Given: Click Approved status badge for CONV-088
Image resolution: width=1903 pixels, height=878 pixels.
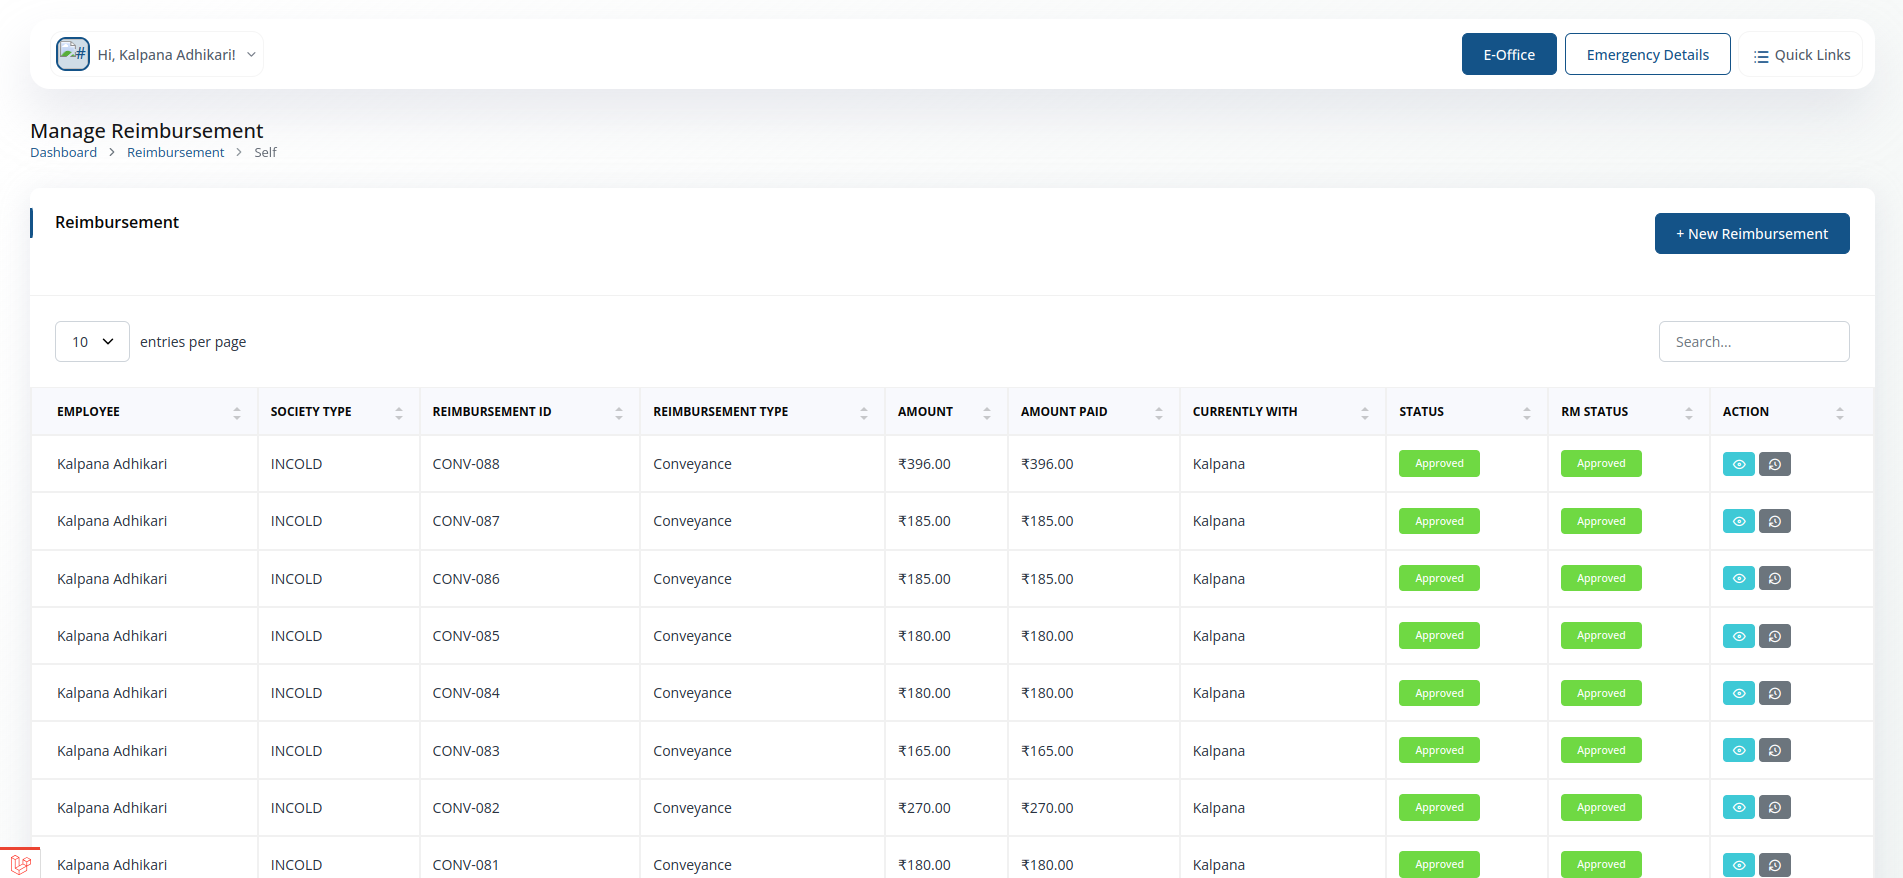Looking at the screenshot, I should pyautogui.click(x=1439, y=464).
